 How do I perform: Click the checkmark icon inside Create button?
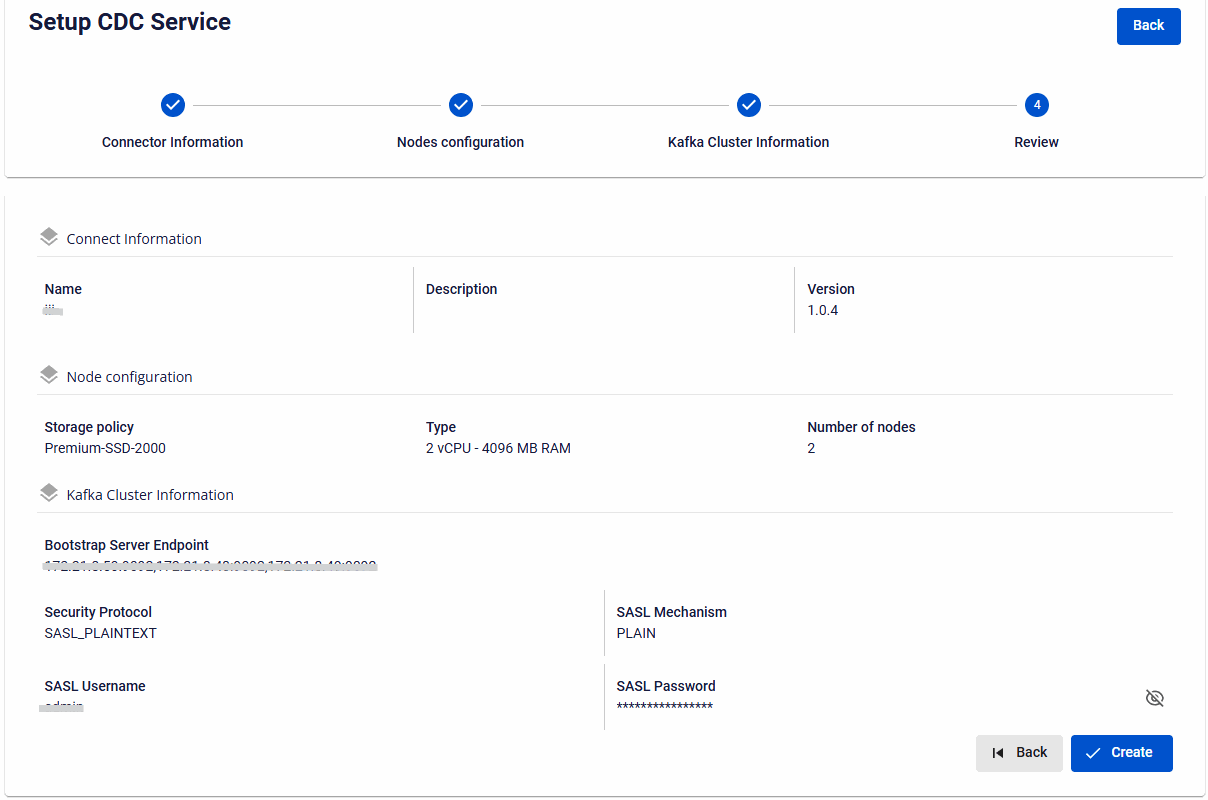[1093, 753]
